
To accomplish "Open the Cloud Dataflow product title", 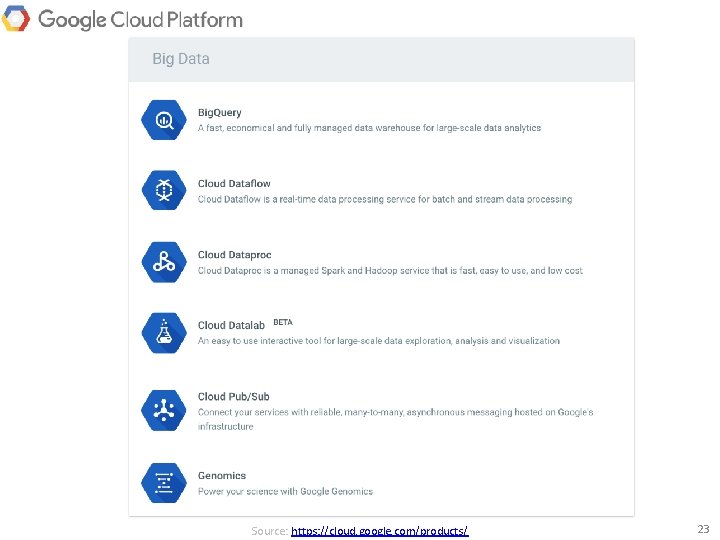I will coord(234,183).
